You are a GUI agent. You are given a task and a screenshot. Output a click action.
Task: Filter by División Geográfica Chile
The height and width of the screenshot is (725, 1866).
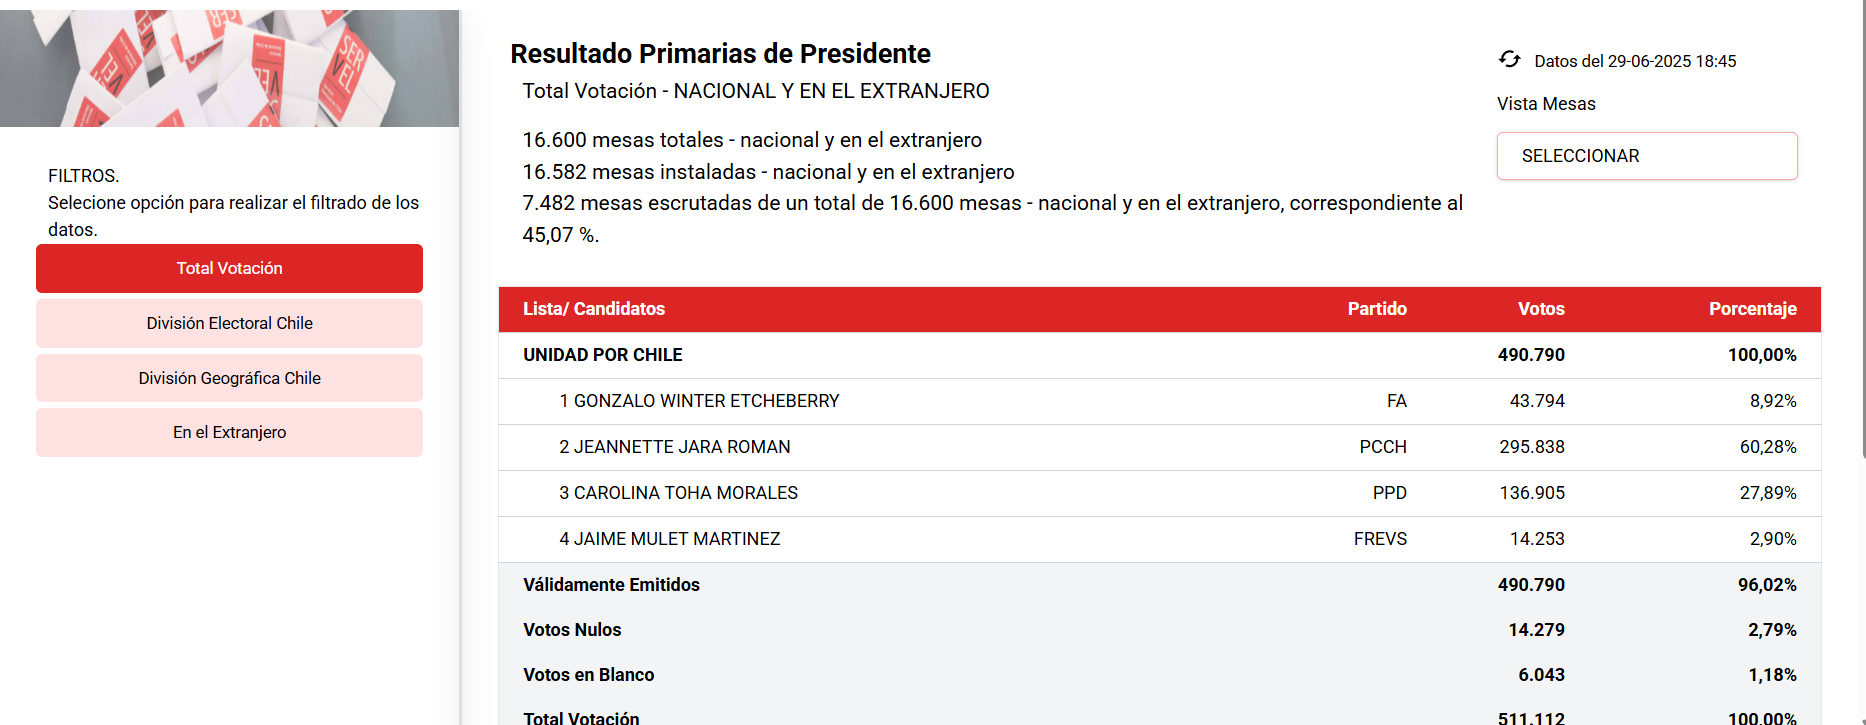point(229,378)
